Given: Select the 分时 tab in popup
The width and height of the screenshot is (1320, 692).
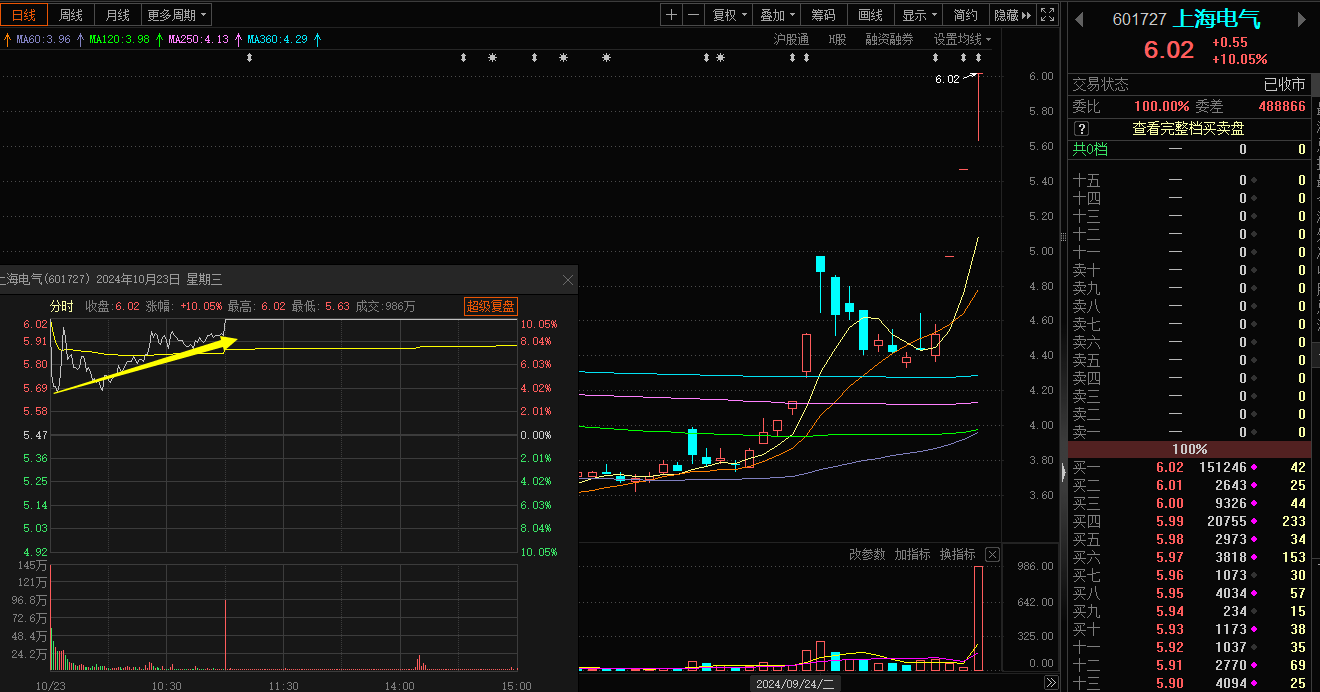Looking at the screenshot, I should click(62, 306).
